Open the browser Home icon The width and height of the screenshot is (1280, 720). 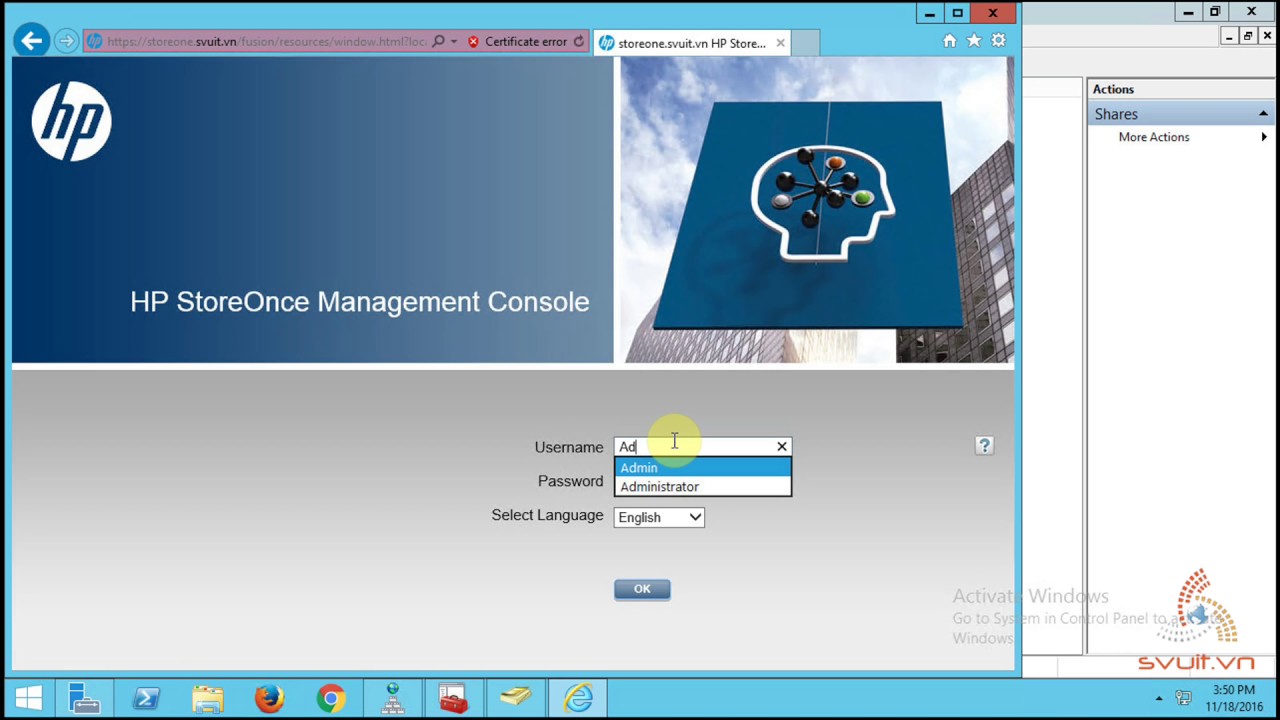pyautogui.click(x=950, y=41)
